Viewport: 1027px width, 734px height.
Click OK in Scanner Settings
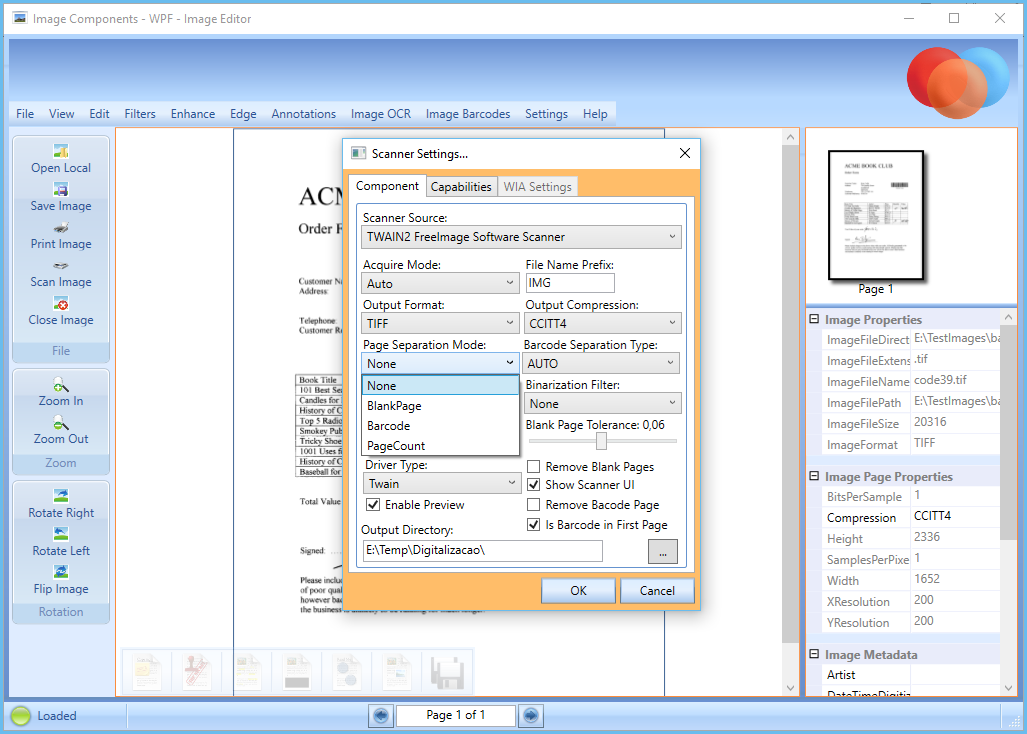(578, 591)
